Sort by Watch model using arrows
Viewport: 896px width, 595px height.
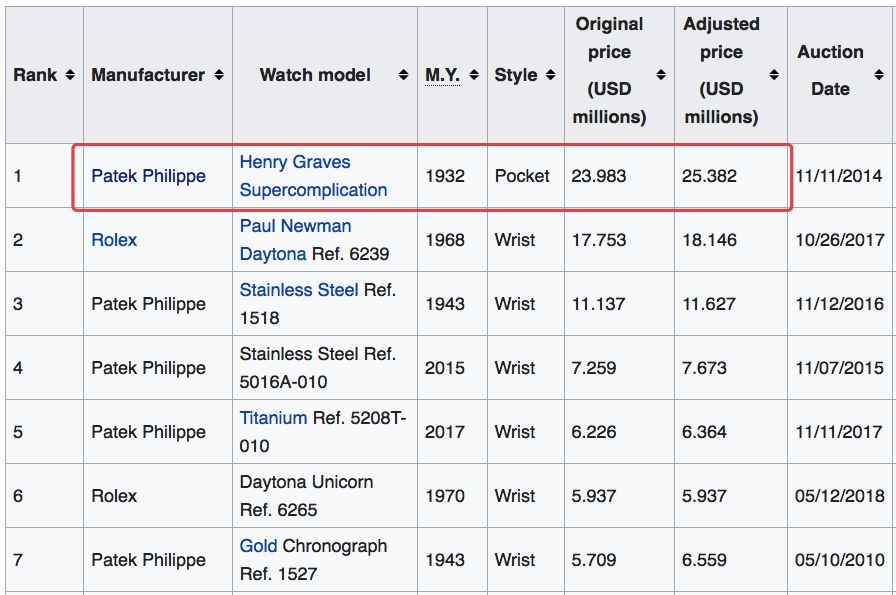point(403,75)
